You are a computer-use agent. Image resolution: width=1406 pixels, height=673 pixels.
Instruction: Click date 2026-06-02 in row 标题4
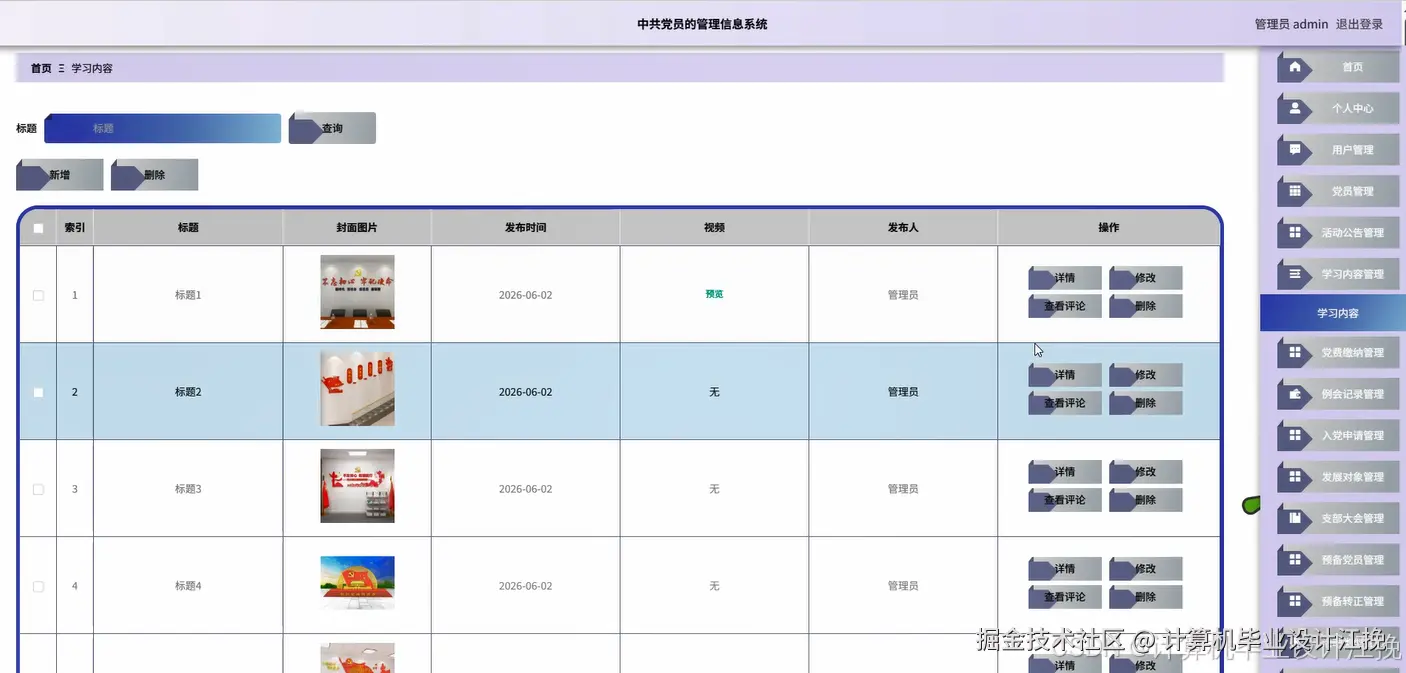(x=525, y=586)
